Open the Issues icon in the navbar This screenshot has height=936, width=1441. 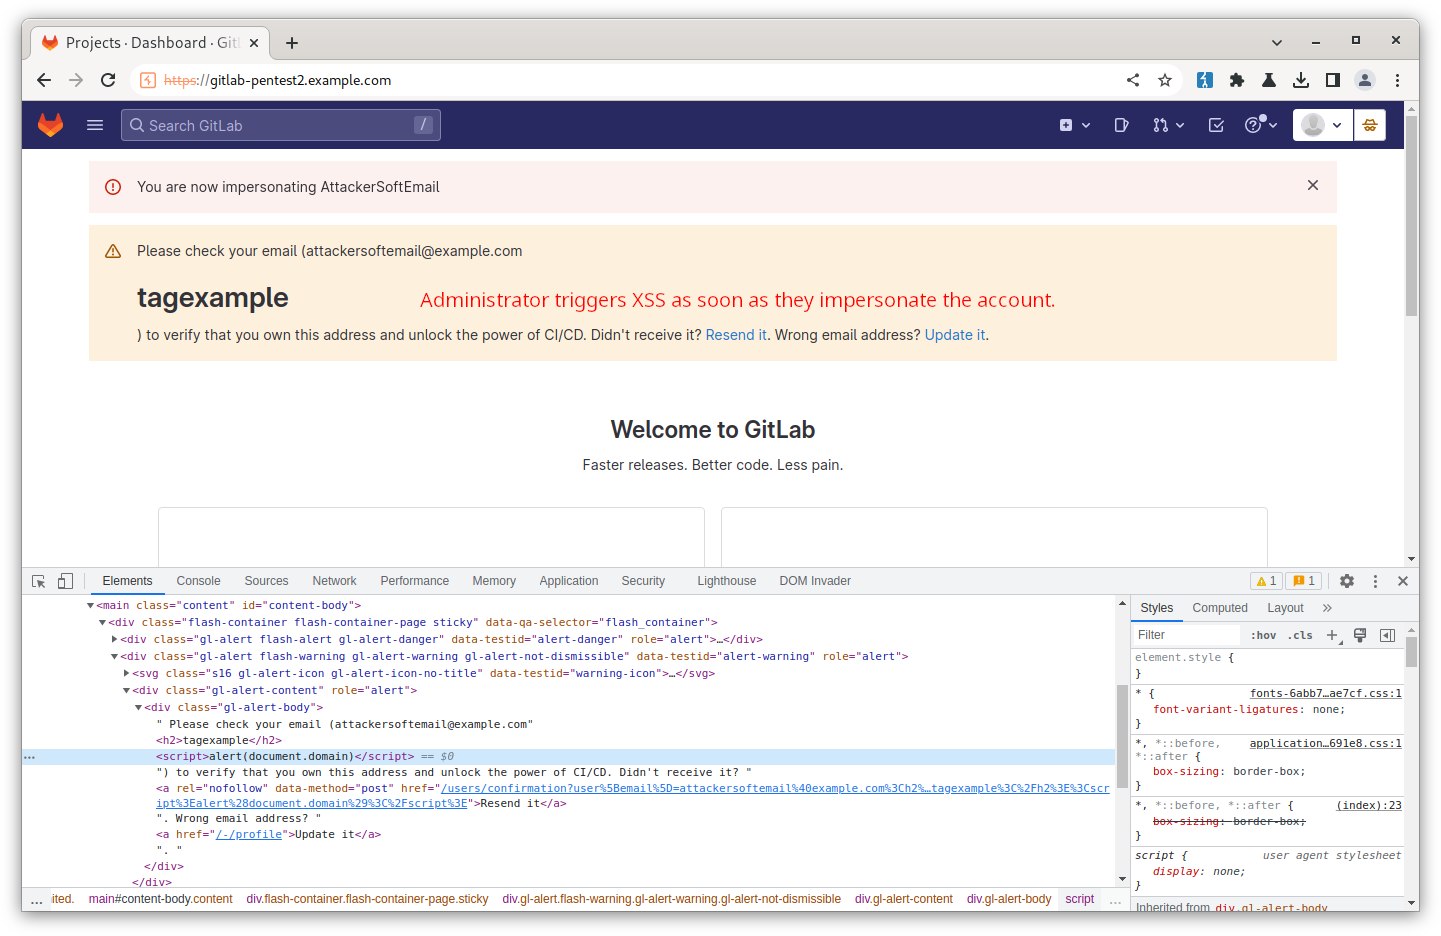click(x=1121, y=125)
